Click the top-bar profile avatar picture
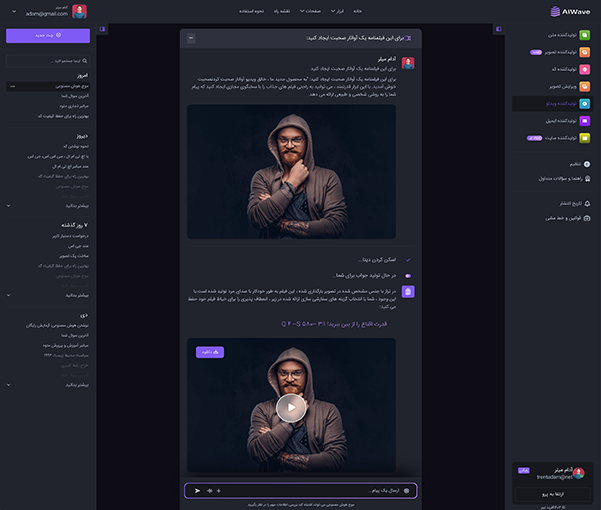Screen dimensions: 601x510 pyautogui.click(x=80, y=11)
